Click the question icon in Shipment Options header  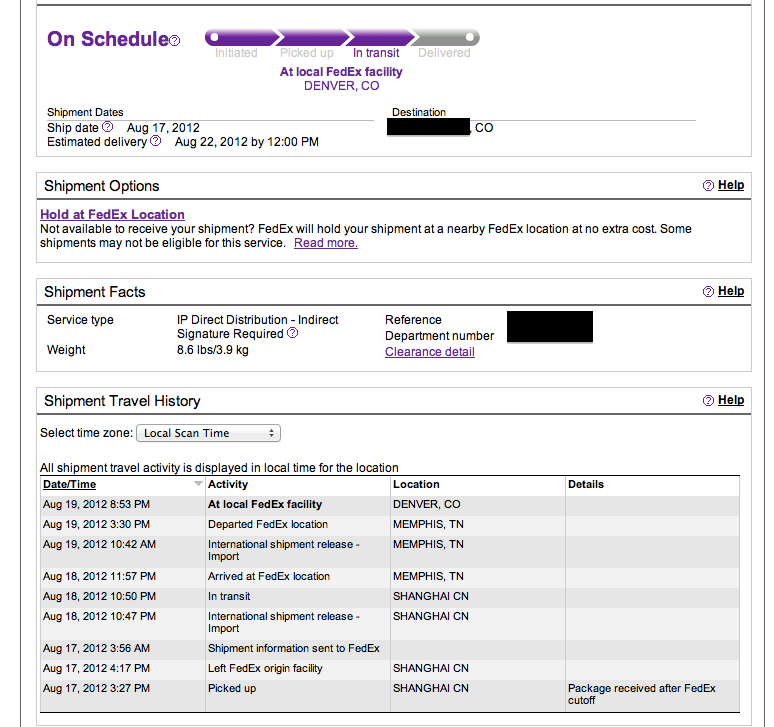tap(708, 186)
